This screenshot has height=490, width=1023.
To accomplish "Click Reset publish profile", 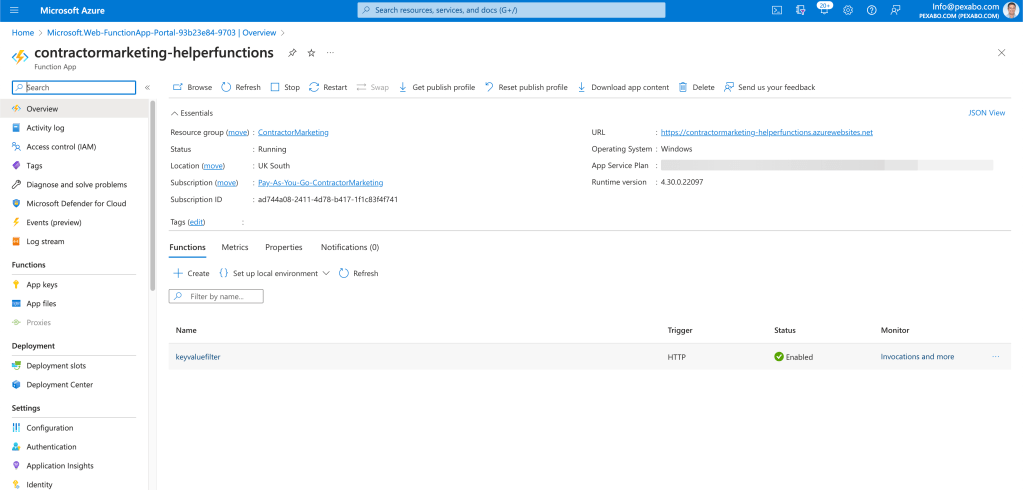I will [527, 87].
